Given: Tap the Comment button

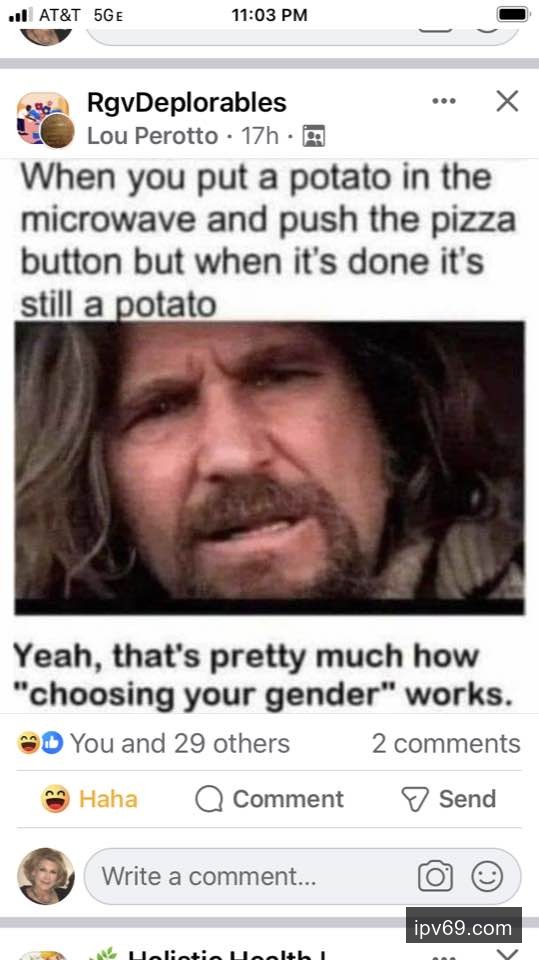Looking at the screenshot, I should point(270,799).
